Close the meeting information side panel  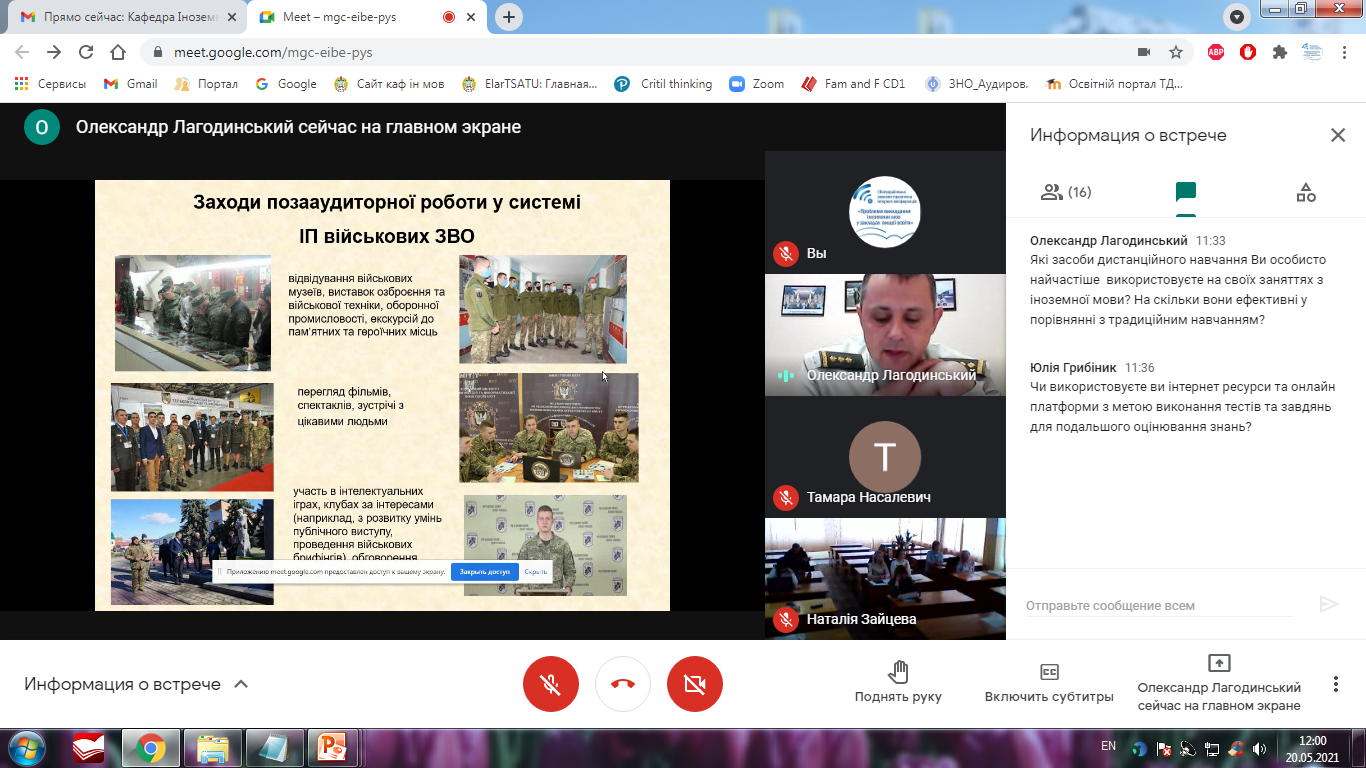[1337, 136]
